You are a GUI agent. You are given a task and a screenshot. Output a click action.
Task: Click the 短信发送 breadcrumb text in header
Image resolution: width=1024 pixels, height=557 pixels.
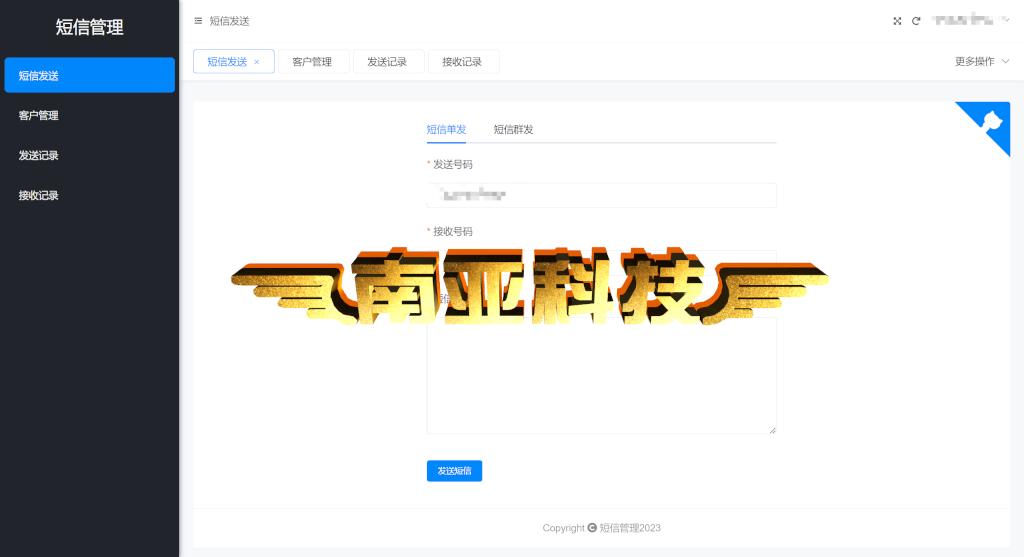click(x=229, y=21)
